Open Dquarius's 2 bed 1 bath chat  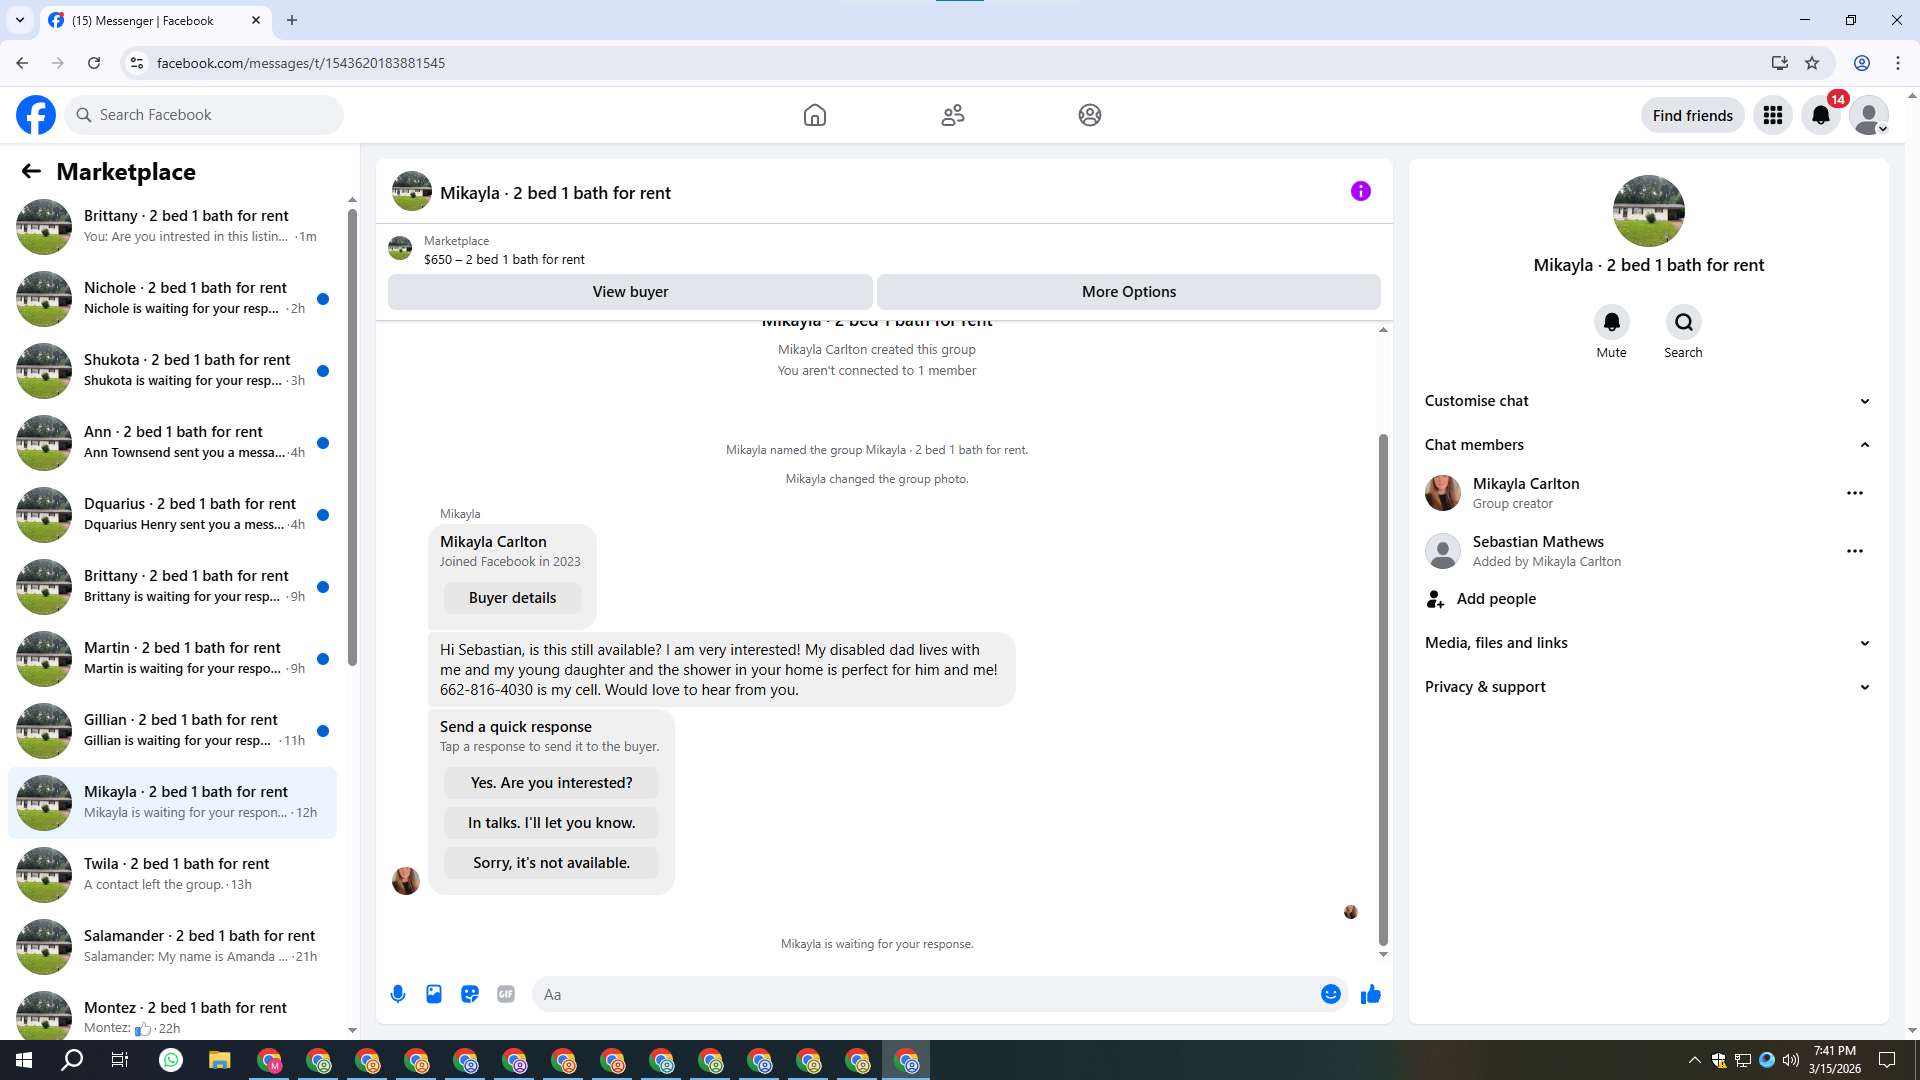tap(173, 514)
